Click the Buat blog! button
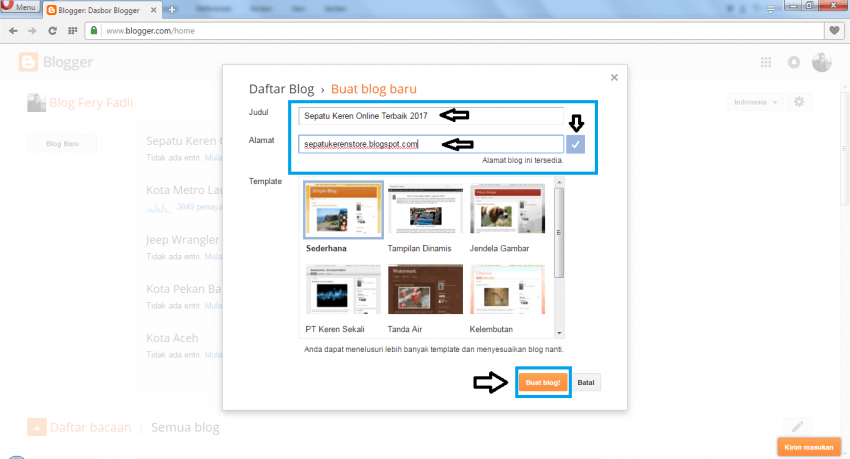 (543, 383)
